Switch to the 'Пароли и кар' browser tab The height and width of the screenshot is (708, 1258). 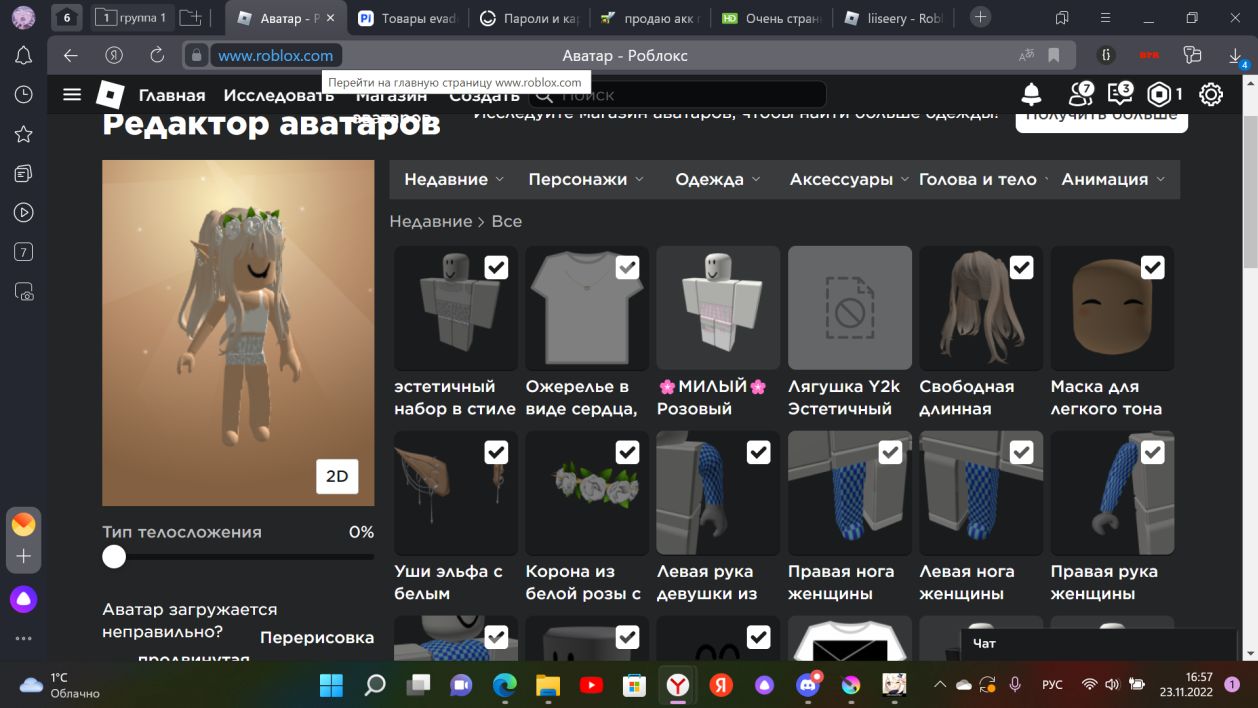coord(528,18)
